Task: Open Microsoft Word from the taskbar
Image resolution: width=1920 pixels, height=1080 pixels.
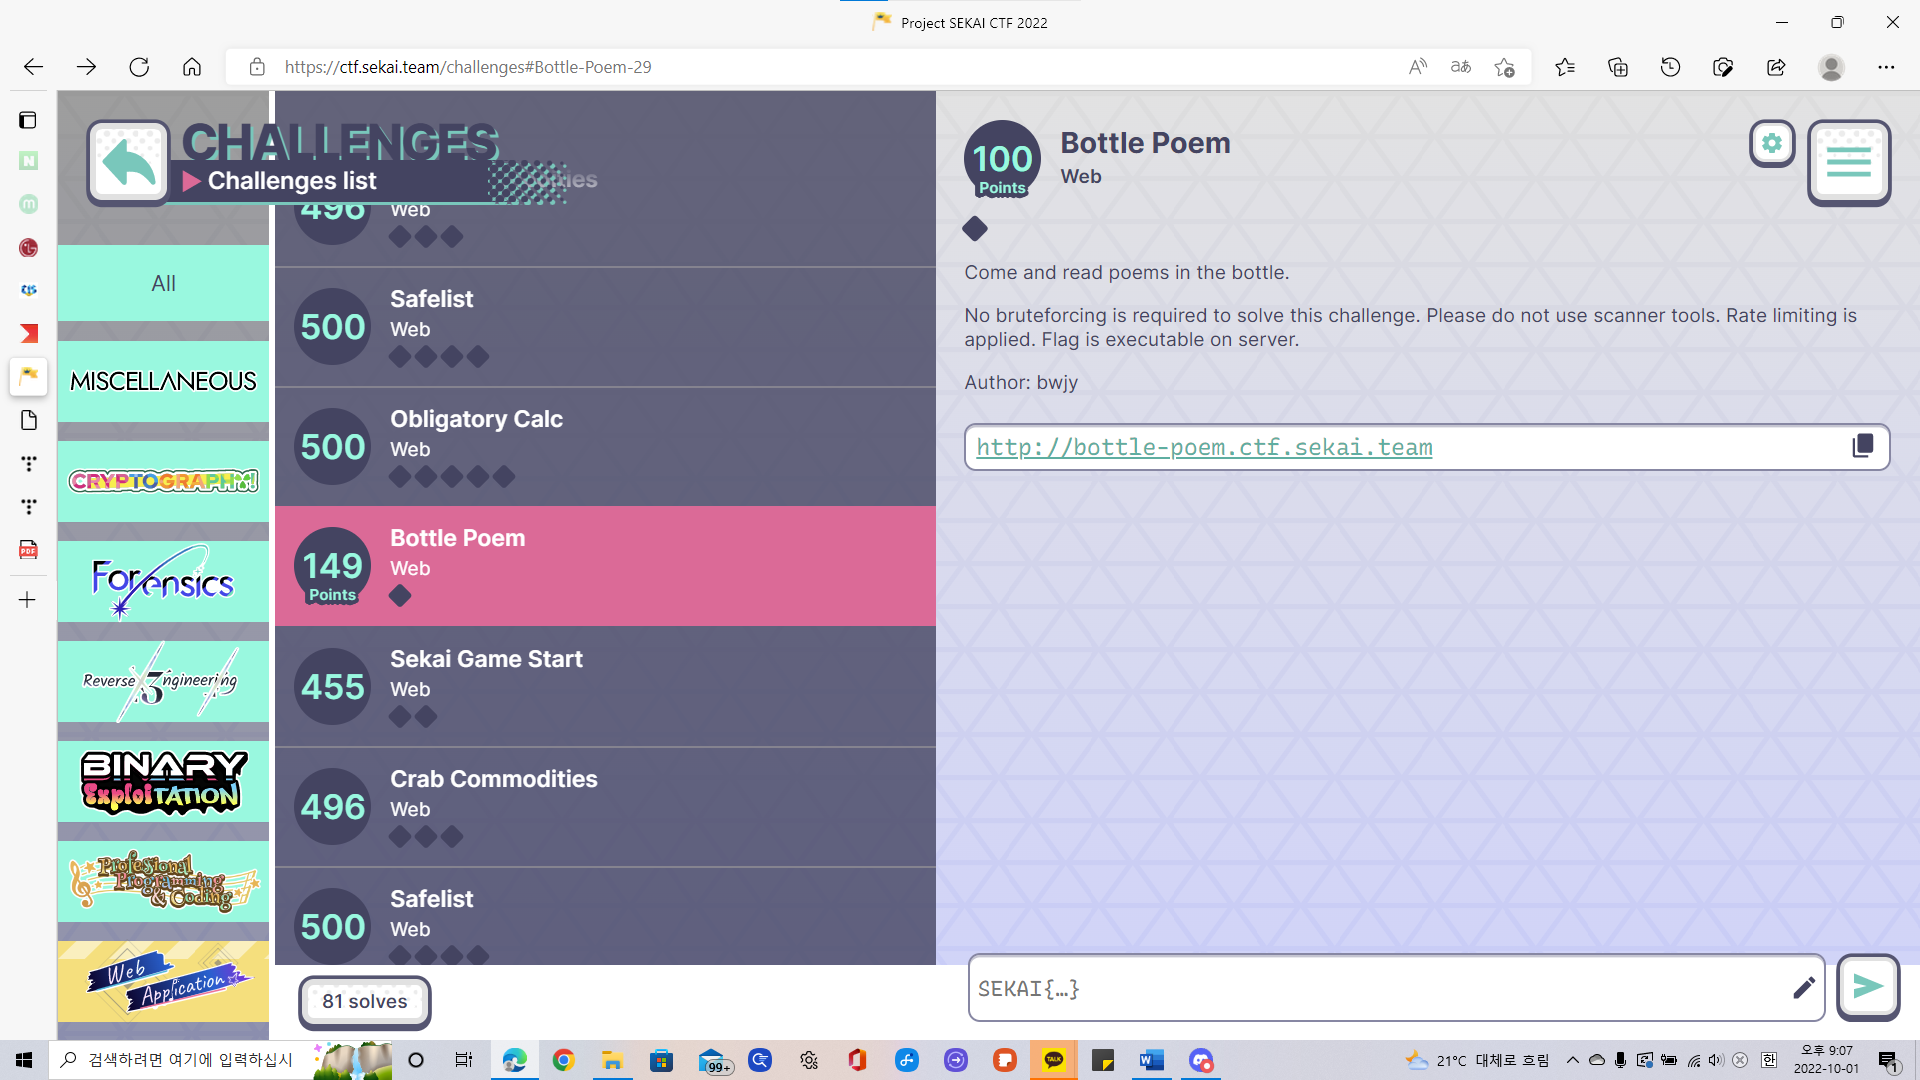Action: (x=1151, y=1060)
